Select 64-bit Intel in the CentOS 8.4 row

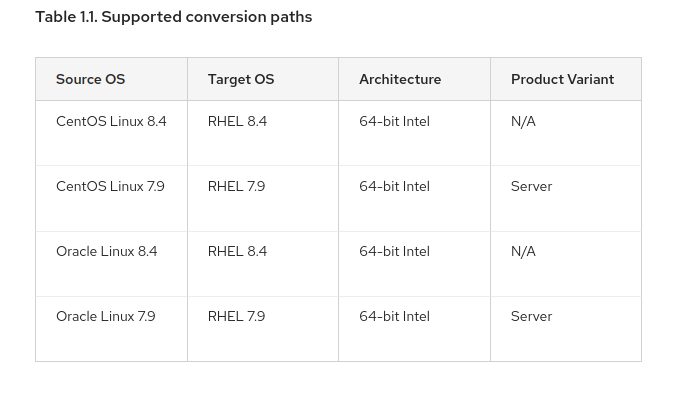pos(394,121)
